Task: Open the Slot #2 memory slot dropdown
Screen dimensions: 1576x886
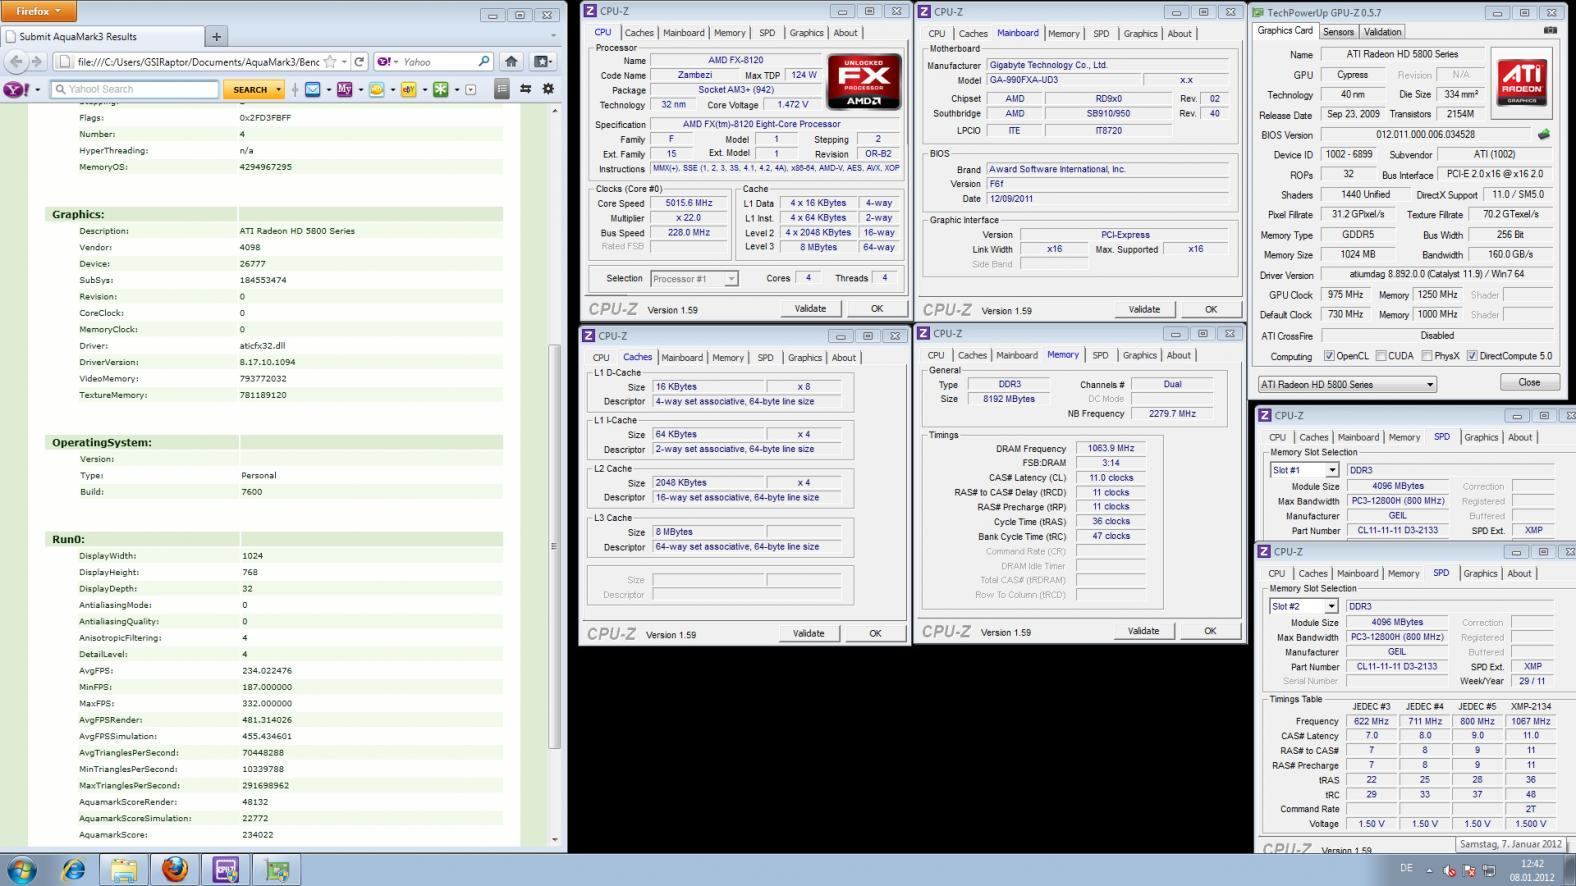Action: coord(1304,606)
